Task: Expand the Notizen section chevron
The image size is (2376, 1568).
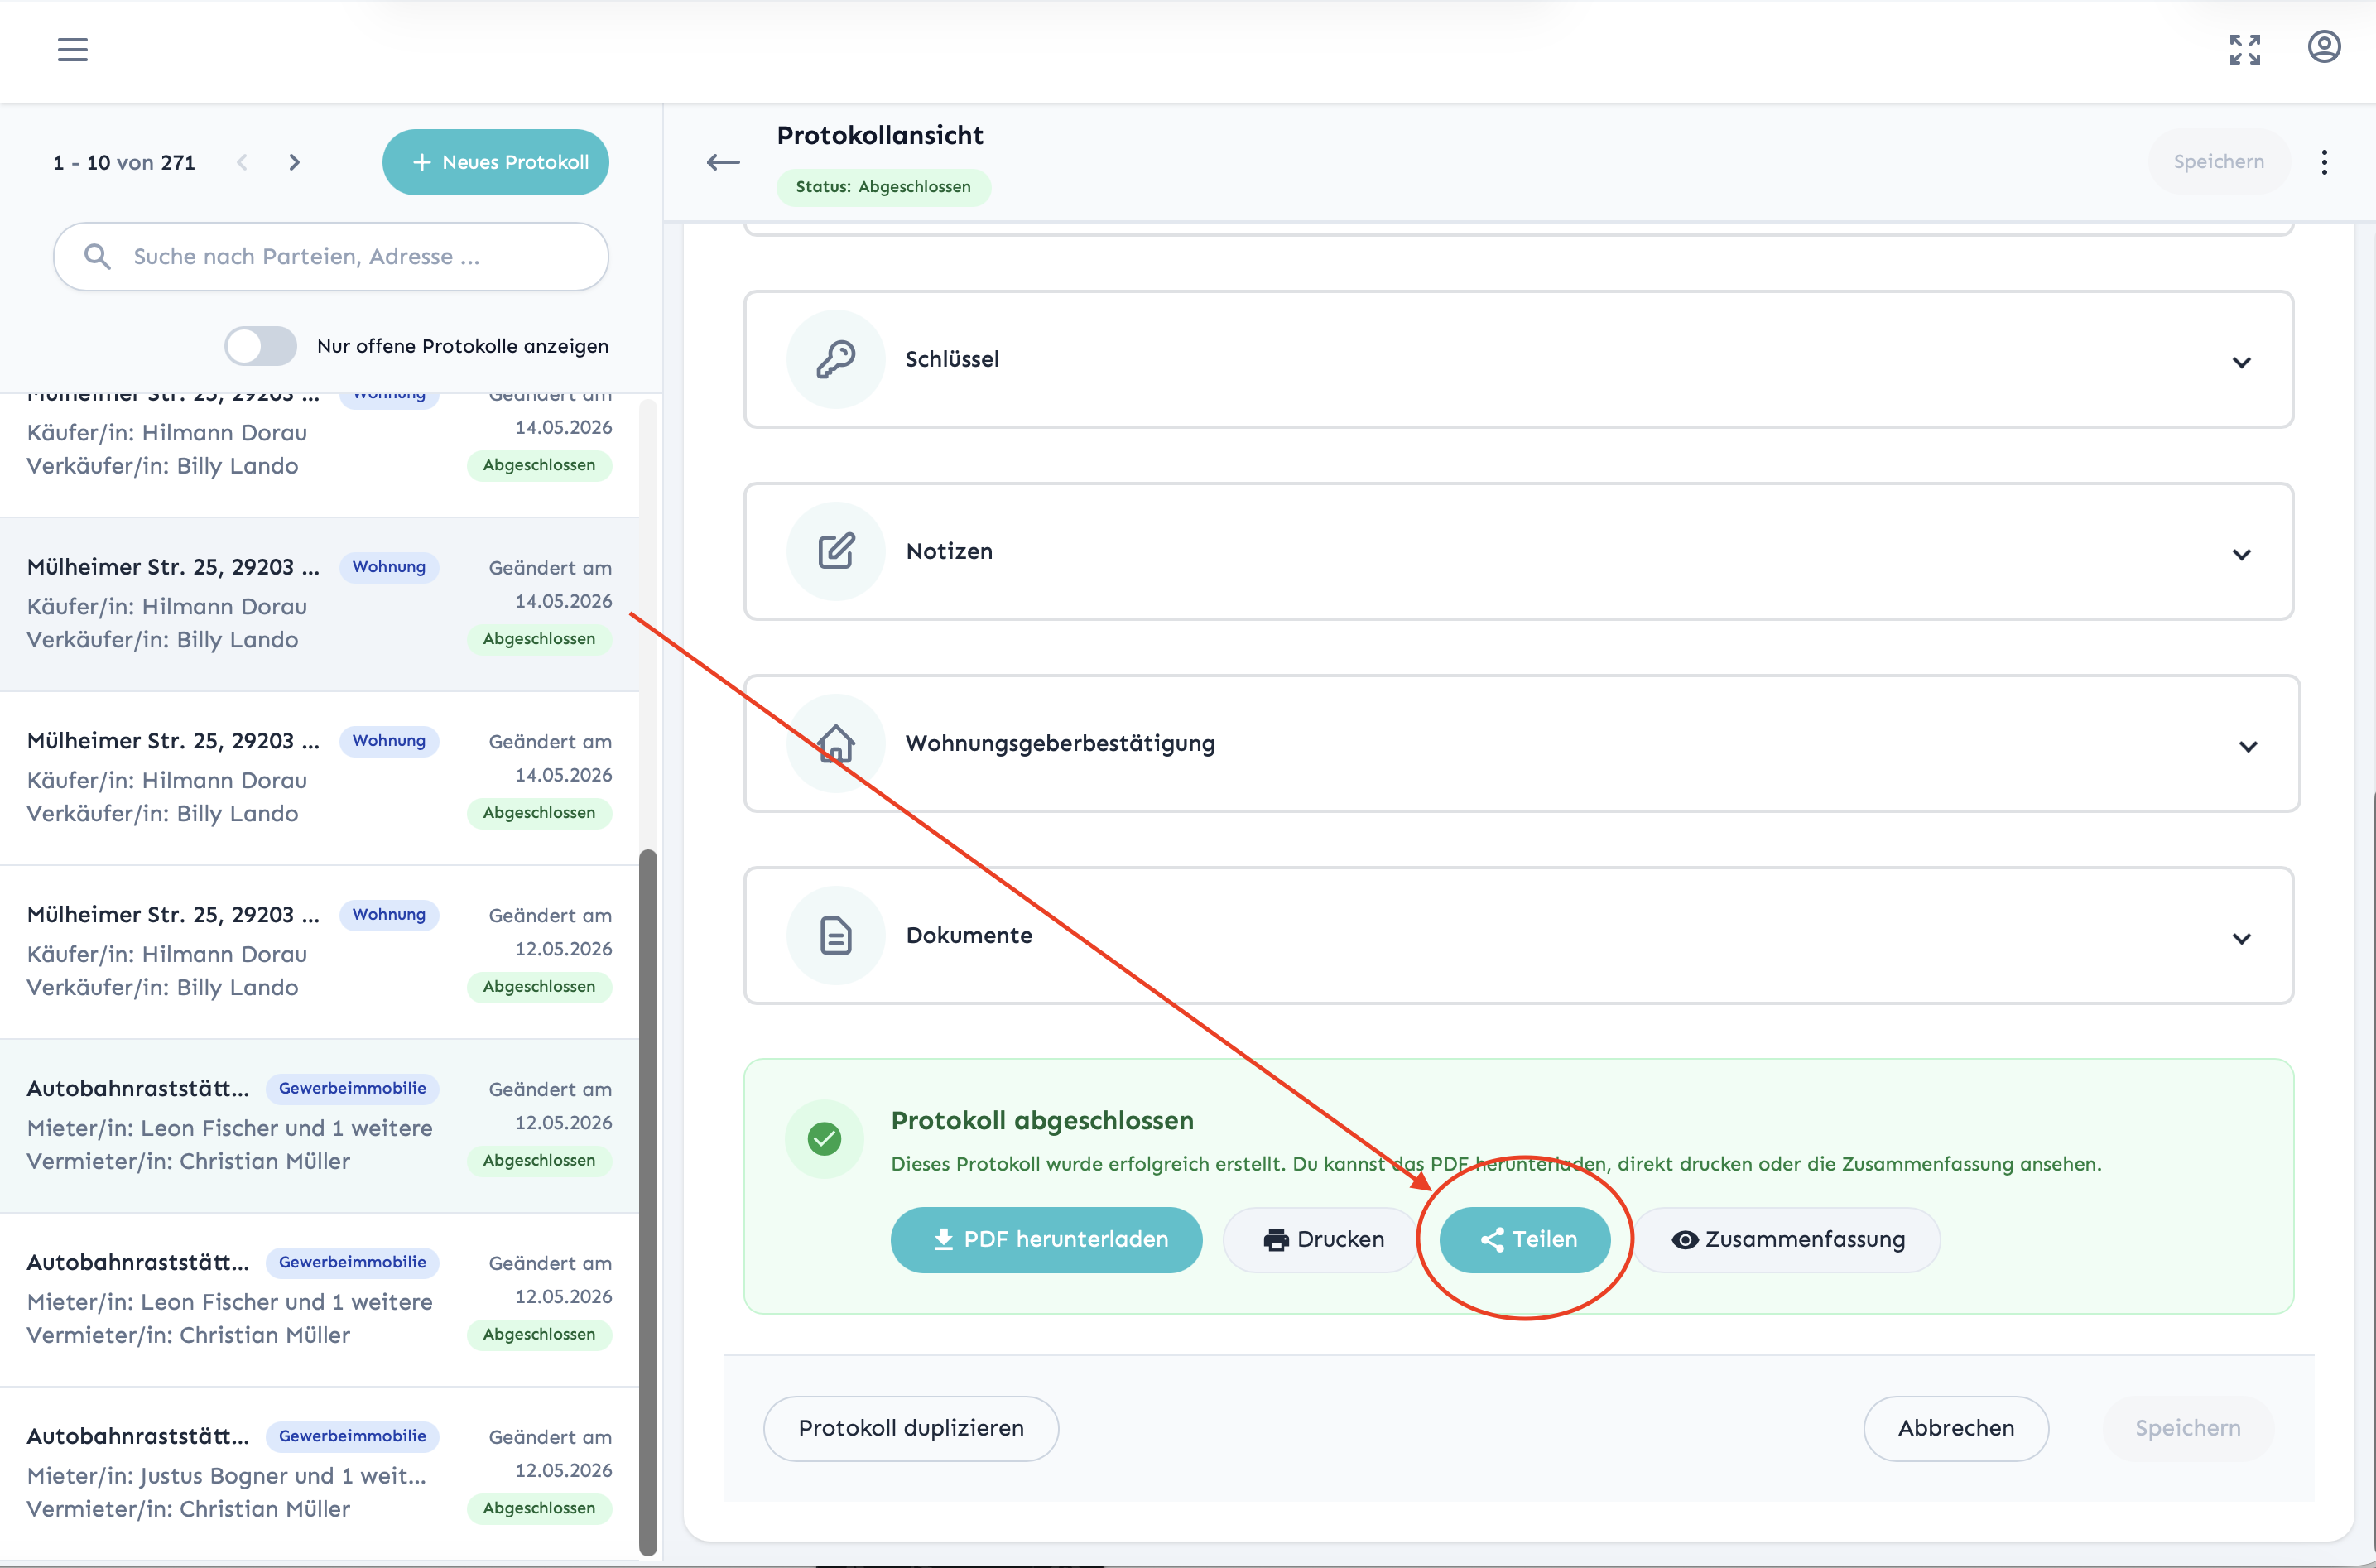Action: click(x=2241, y=554)
